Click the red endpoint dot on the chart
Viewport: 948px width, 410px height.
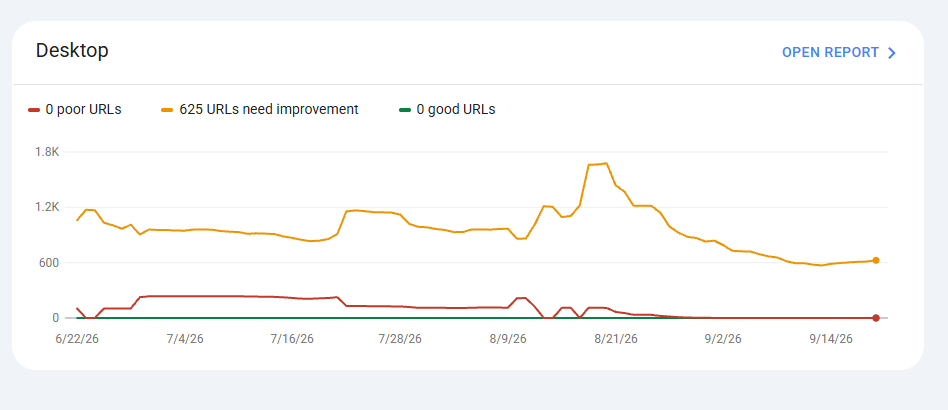pyautogui.click(x=875, y=318)
